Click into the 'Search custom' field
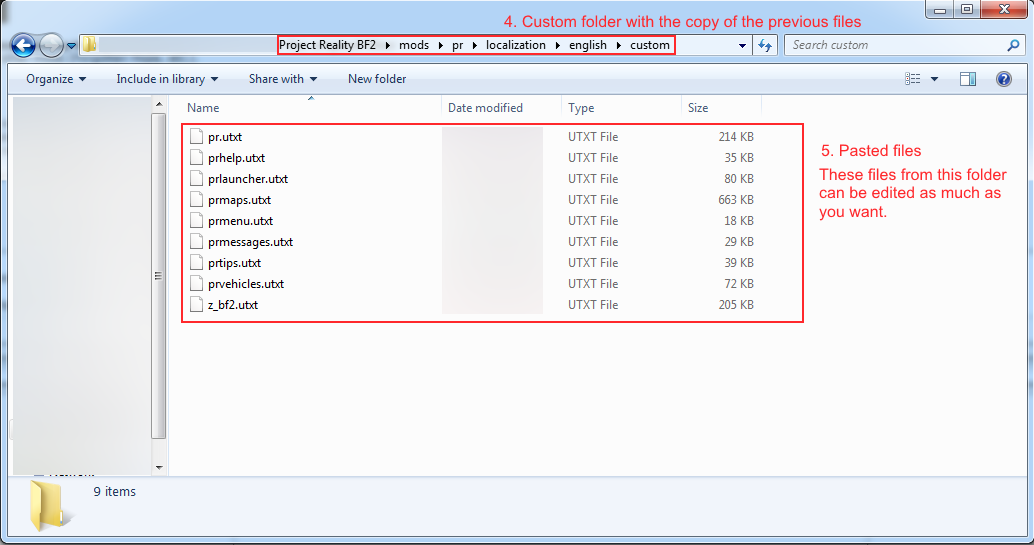1034x545 pixels. pyautogui.click(x=896, y=45)
